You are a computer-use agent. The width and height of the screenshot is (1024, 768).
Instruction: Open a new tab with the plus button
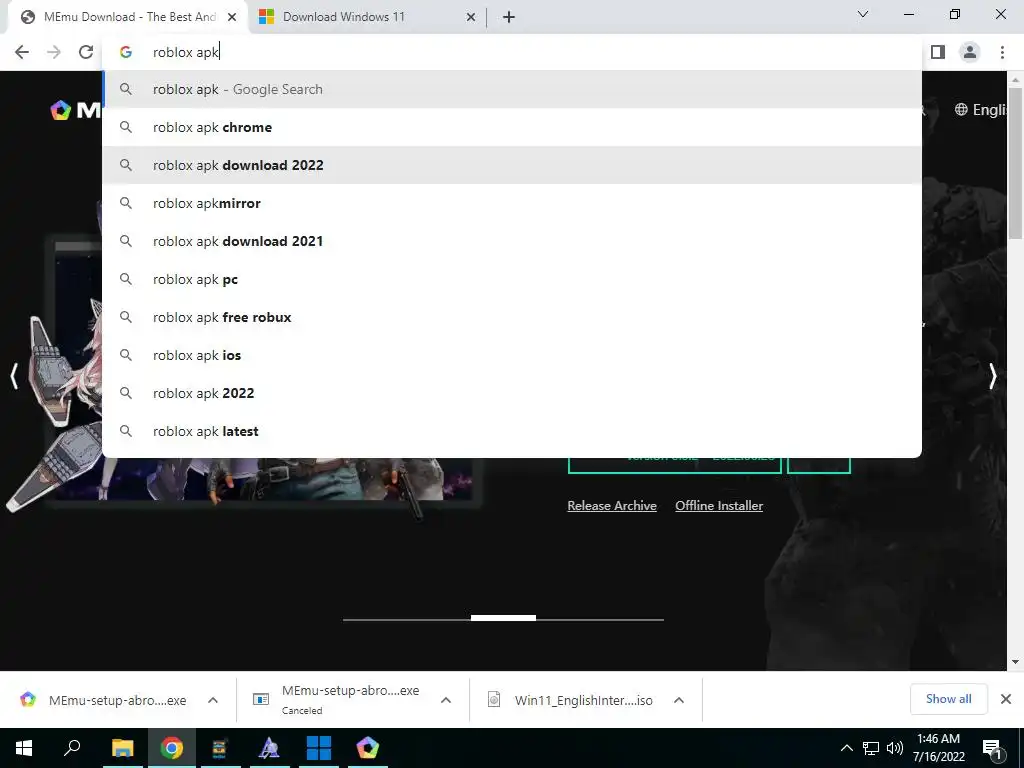coord(509,17)
